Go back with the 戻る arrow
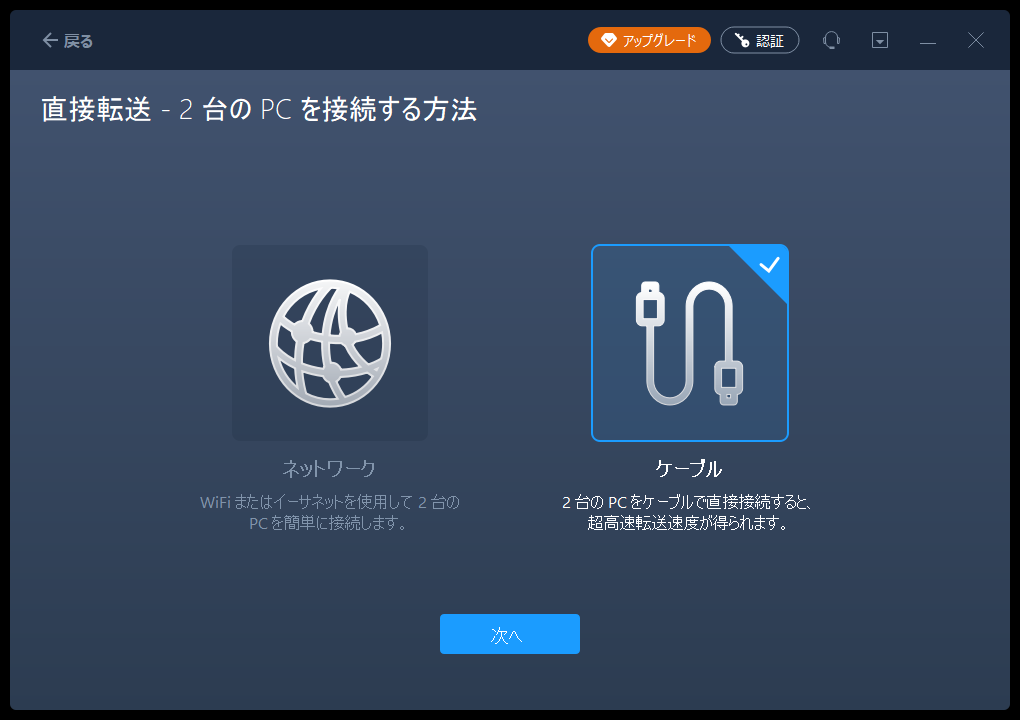Viewport: 1020px width, 720px height. (x=68, y=41)
